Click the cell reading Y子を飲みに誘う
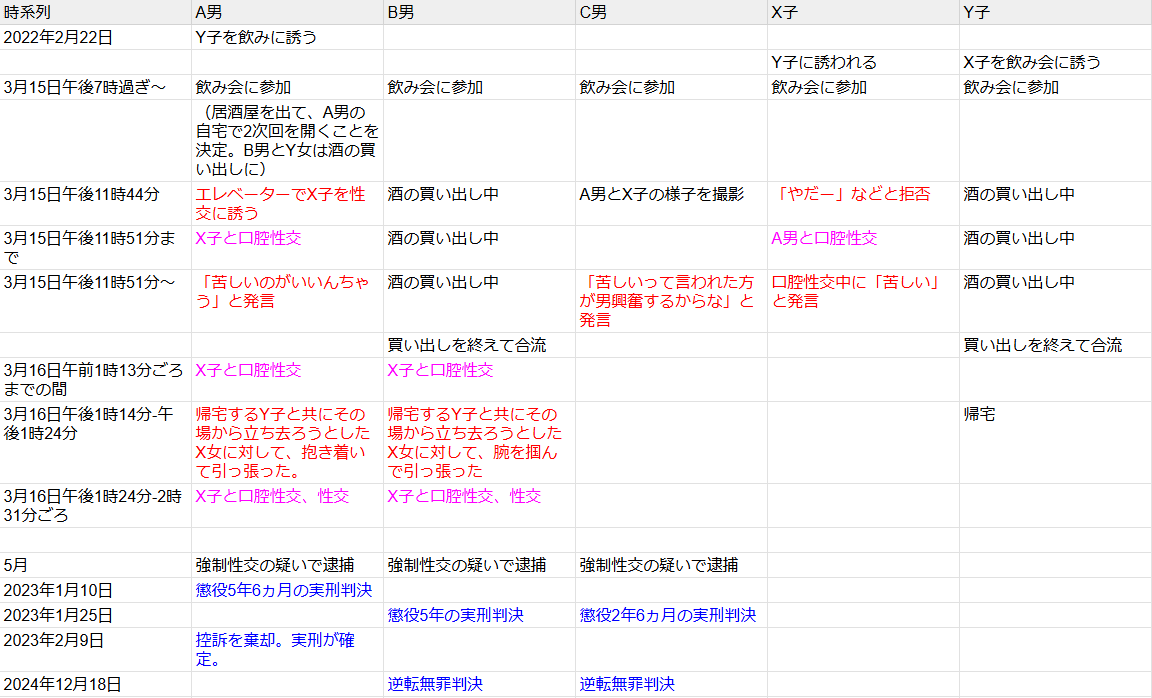The image size is (1152, 698). (287, 37)
